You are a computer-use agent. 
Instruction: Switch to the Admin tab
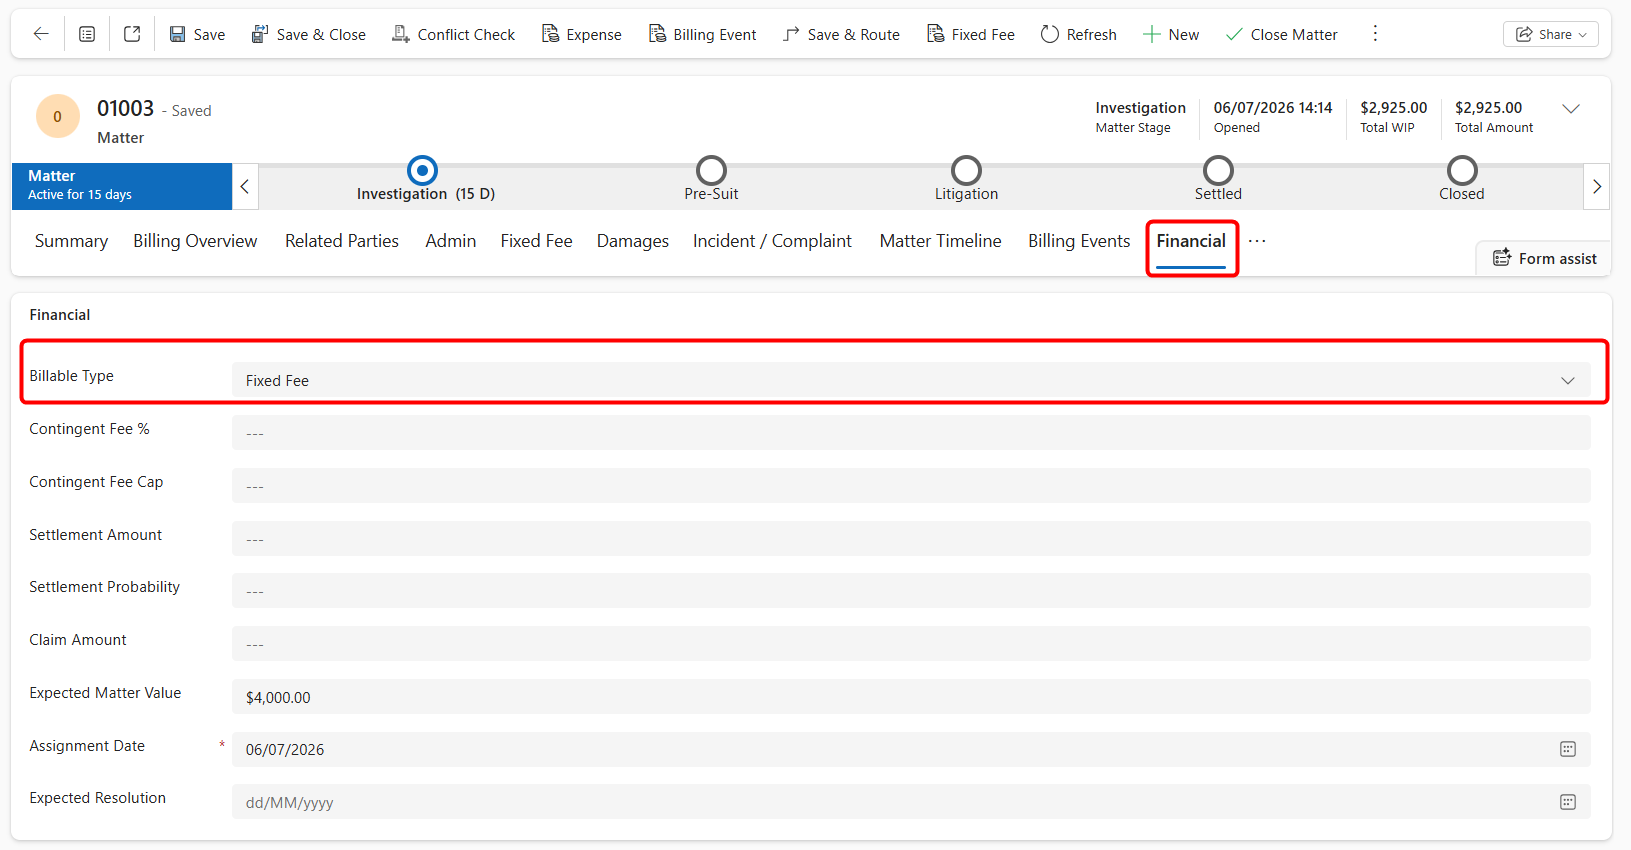(451, 241)
